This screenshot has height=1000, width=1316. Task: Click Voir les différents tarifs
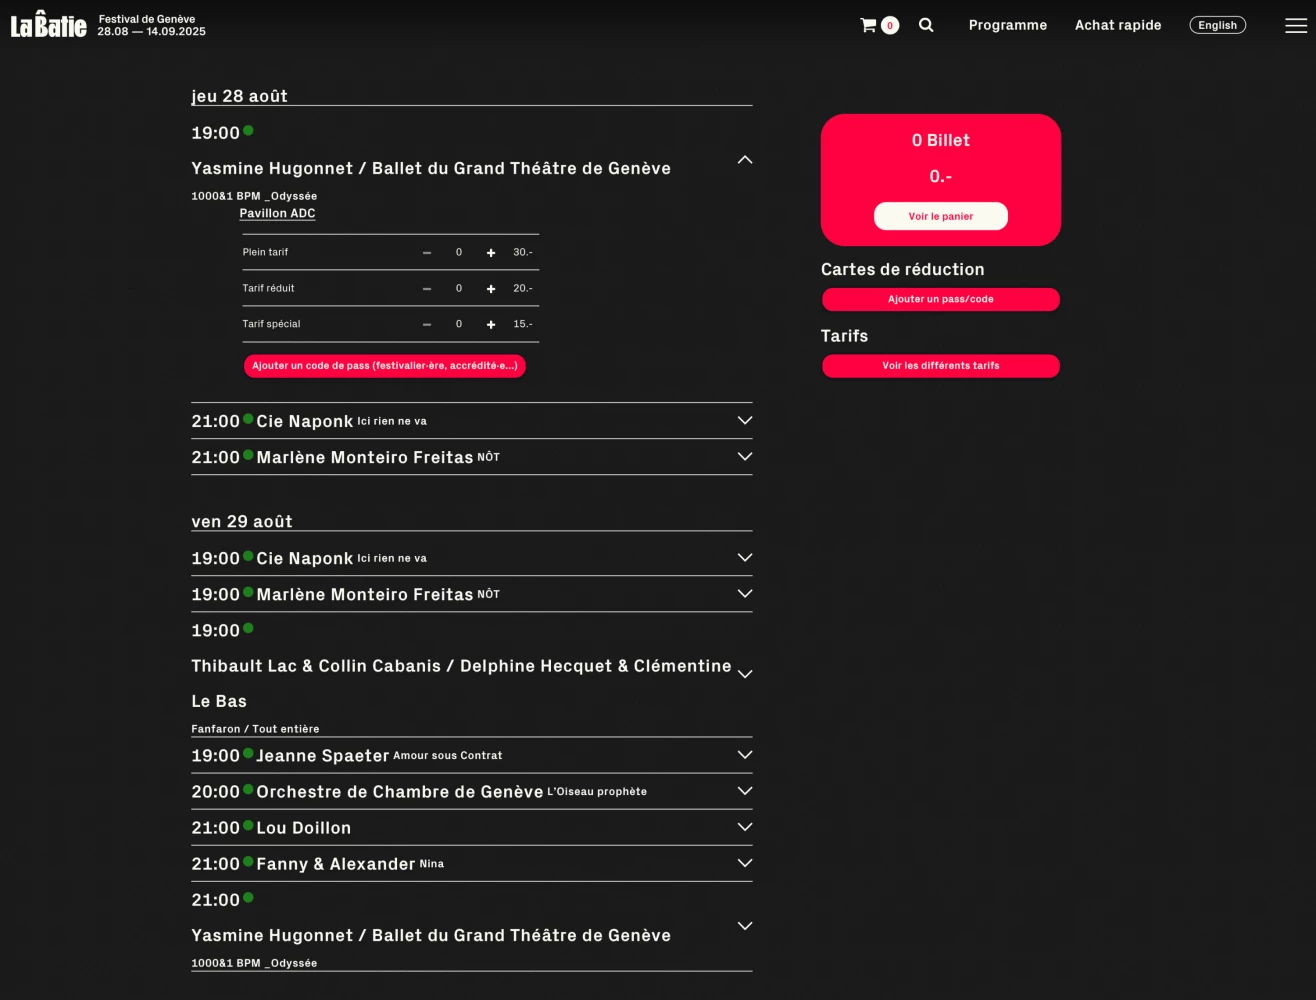click(940, 366)
